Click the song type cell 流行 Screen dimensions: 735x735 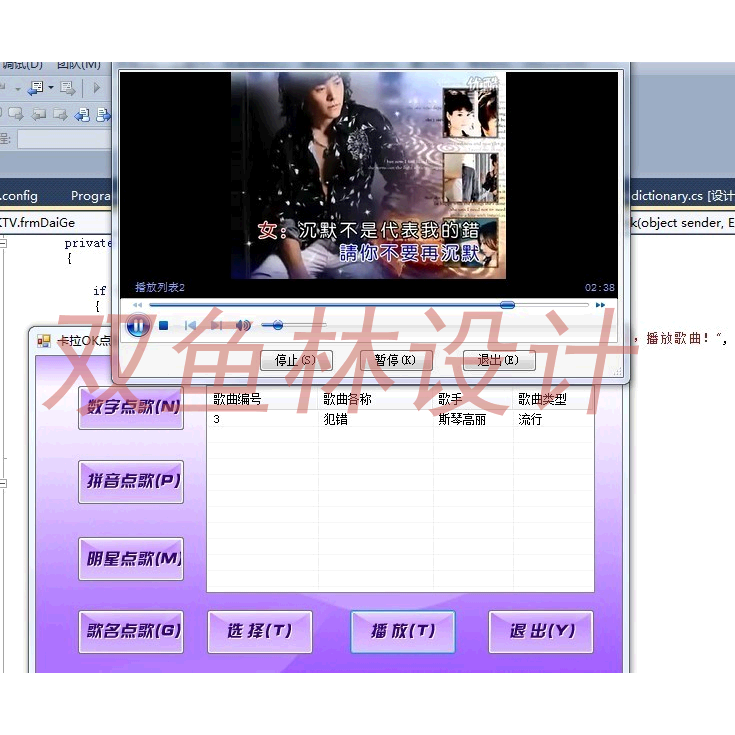pos(530,419)
